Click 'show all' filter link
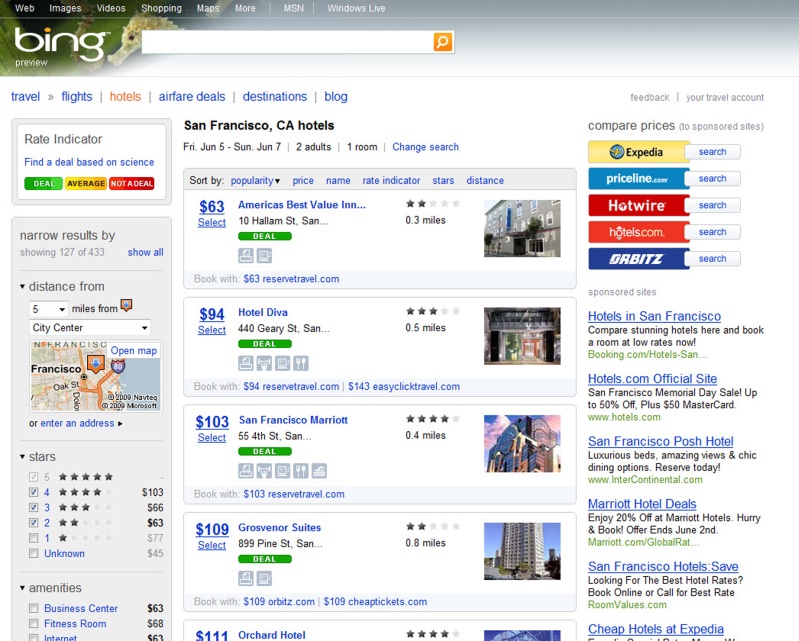Screen dimensions: 799x641 145,252
